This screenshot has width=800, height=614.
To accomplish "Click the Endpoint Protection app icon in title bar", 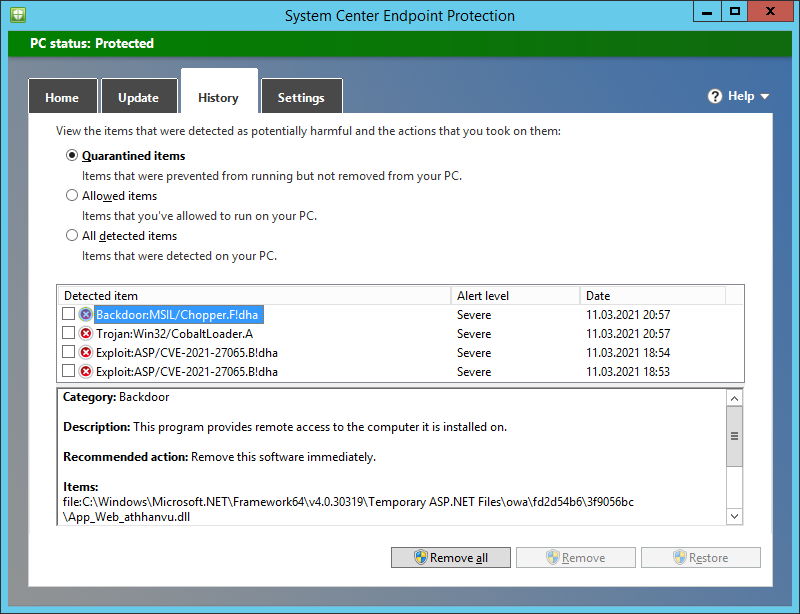I will [x=17, y=15].
